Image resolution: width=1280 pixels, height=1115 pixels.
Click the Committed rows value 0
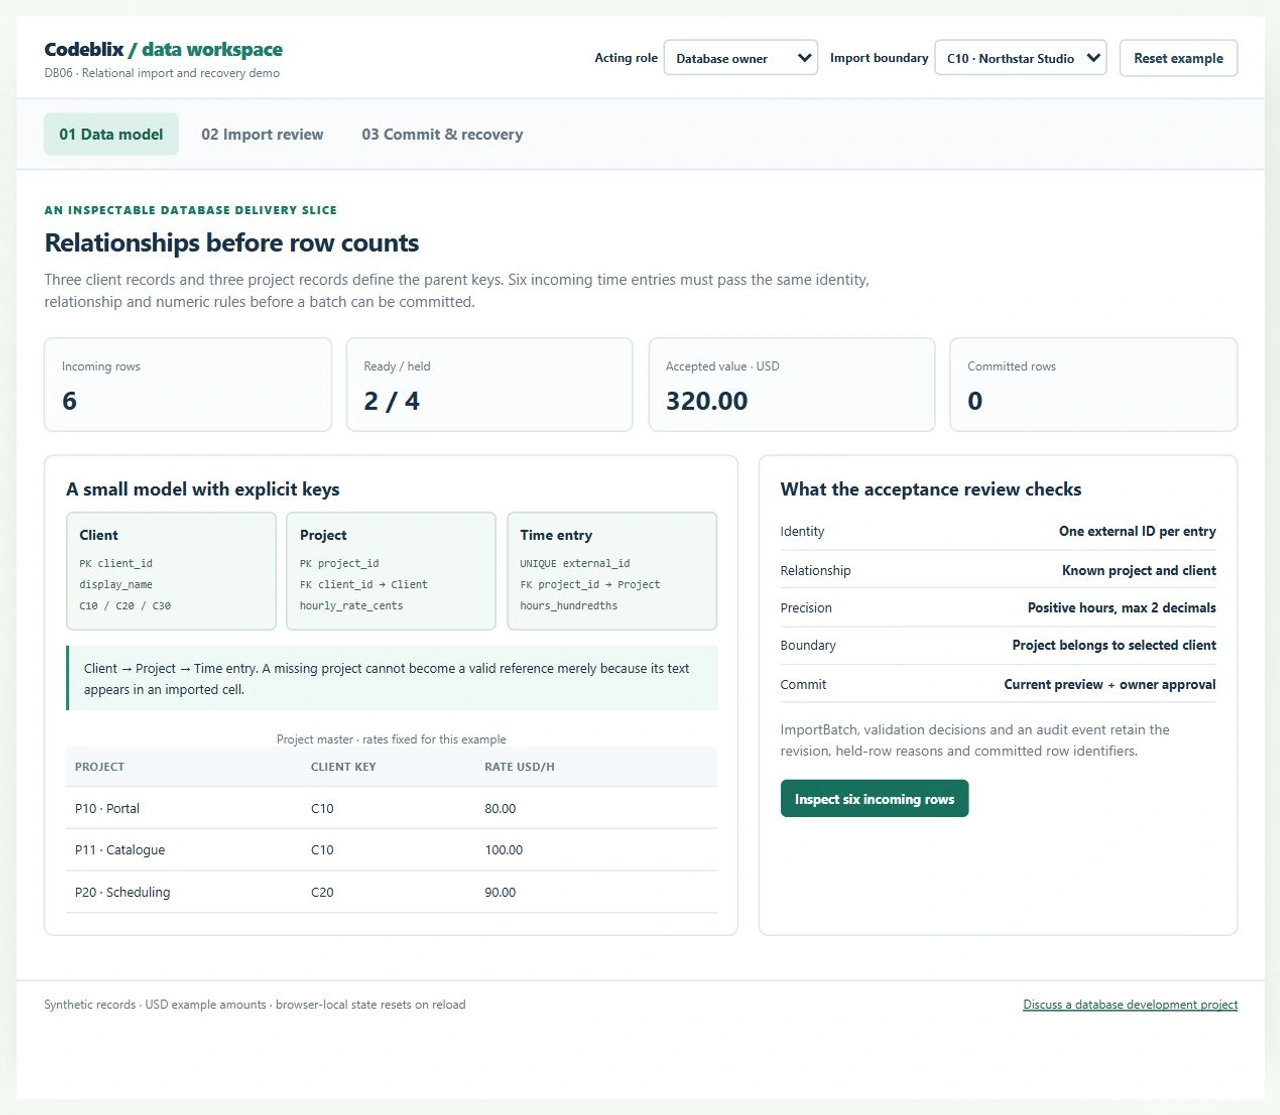(975, 401)
